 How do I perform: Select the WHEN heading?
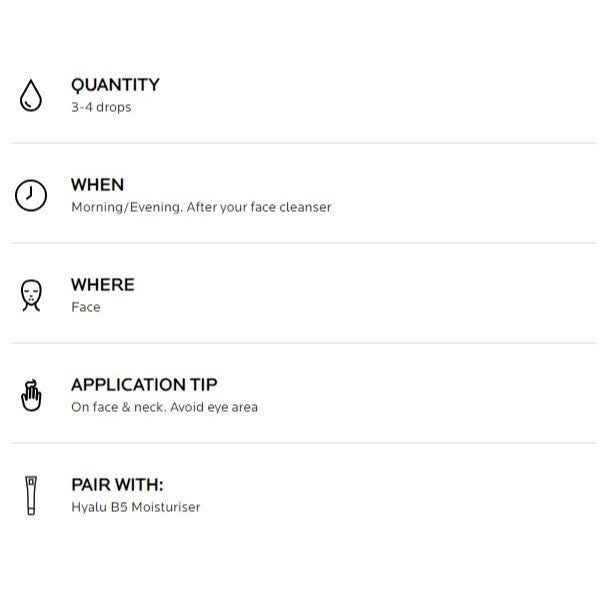click(x=97, y=185)
